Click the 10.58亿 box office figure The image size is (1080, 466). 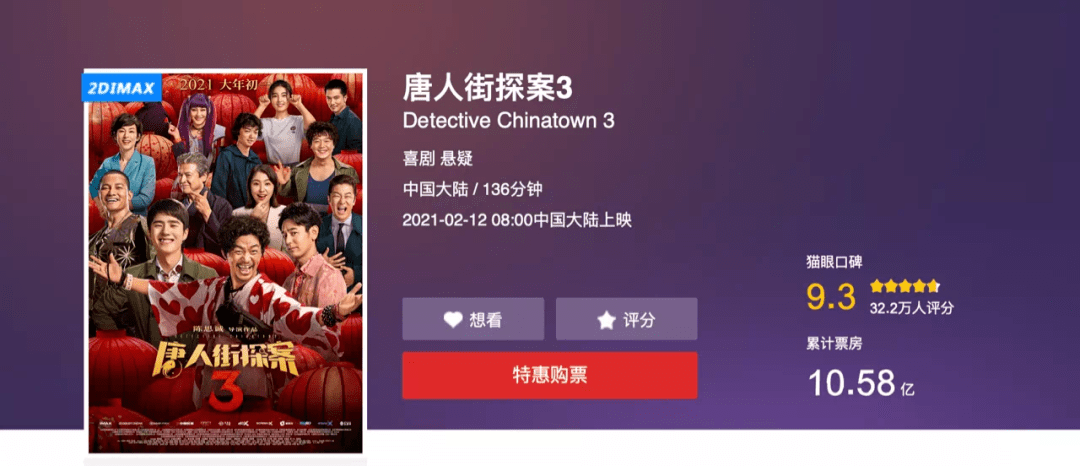tap(861, 383)
